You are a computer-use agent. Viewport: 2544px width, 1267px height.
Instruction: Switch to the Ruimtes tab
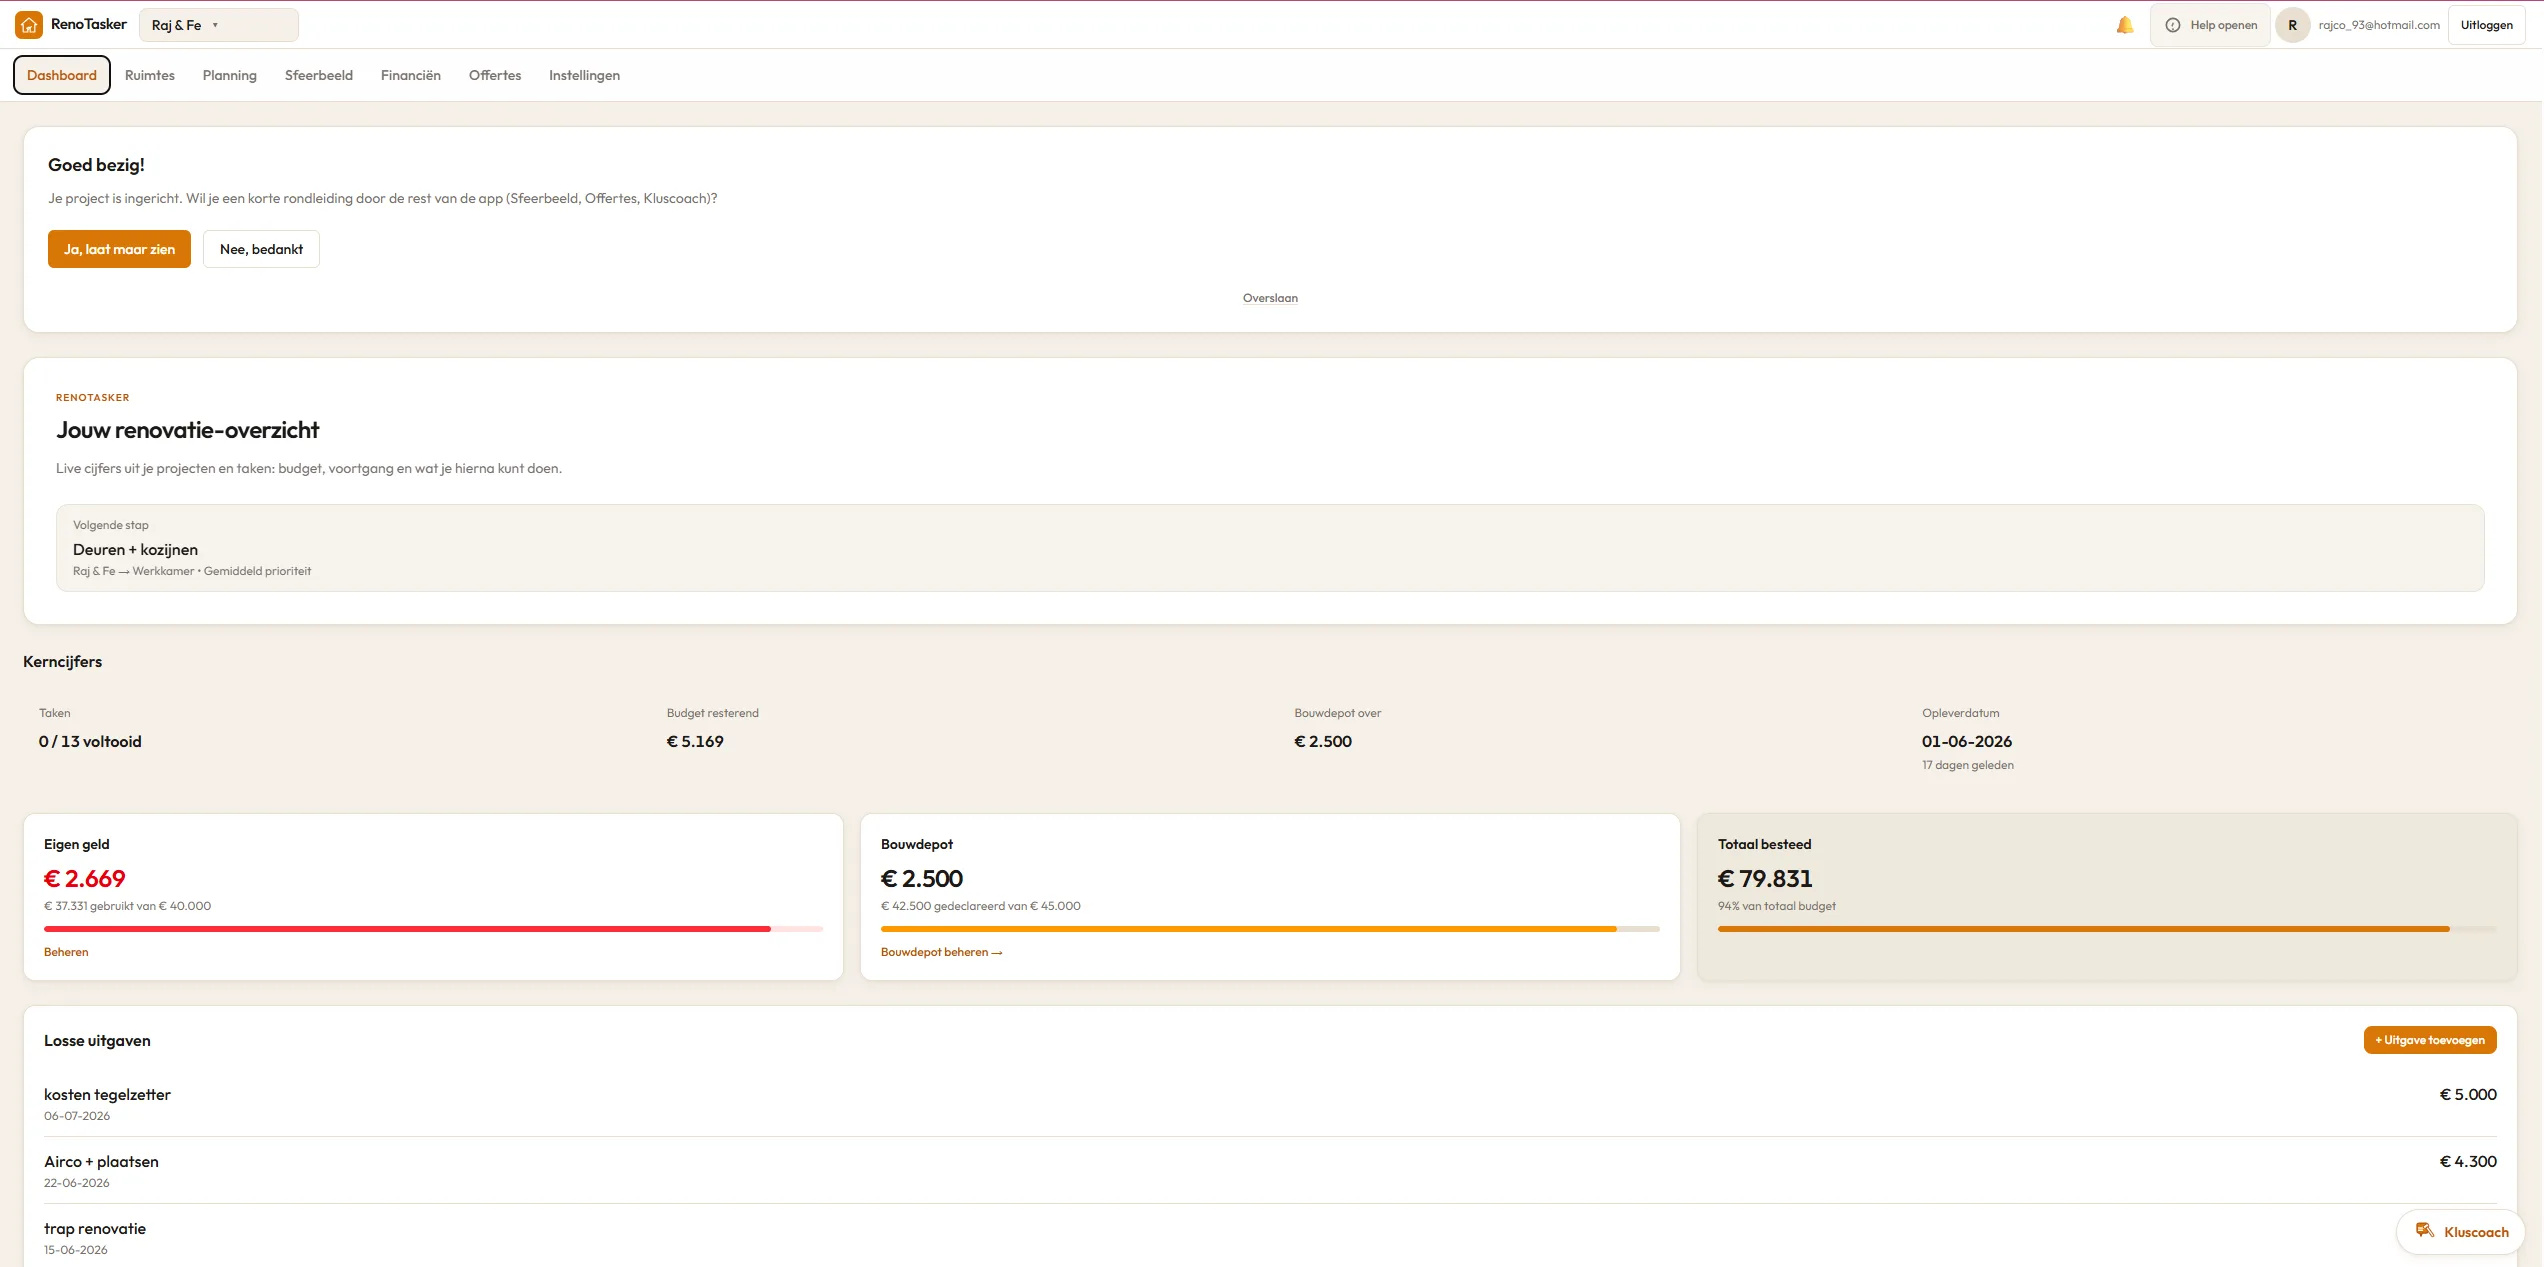(x=150, y=75)
